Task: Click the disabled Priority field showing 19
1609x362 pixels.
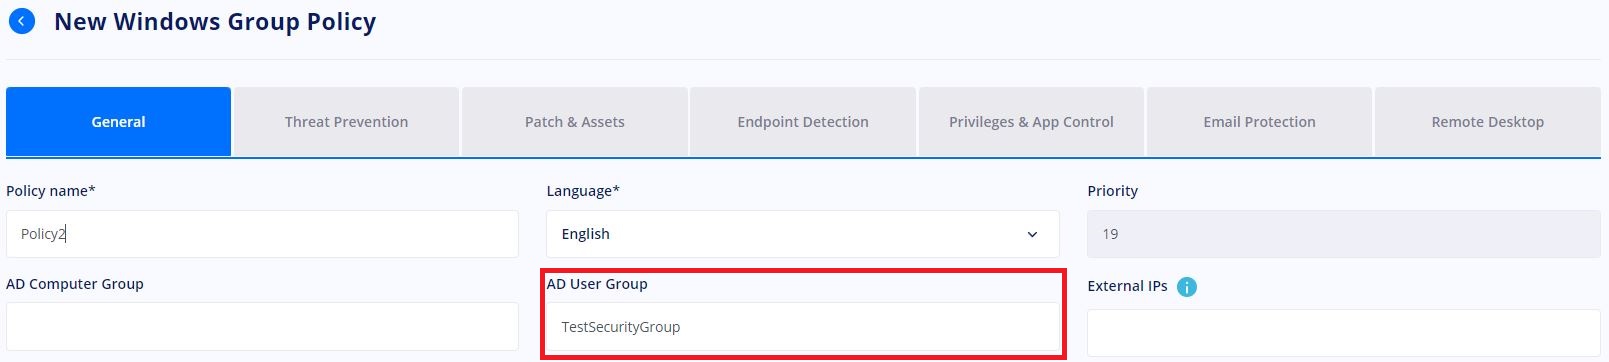Action: pos(1344,234)
